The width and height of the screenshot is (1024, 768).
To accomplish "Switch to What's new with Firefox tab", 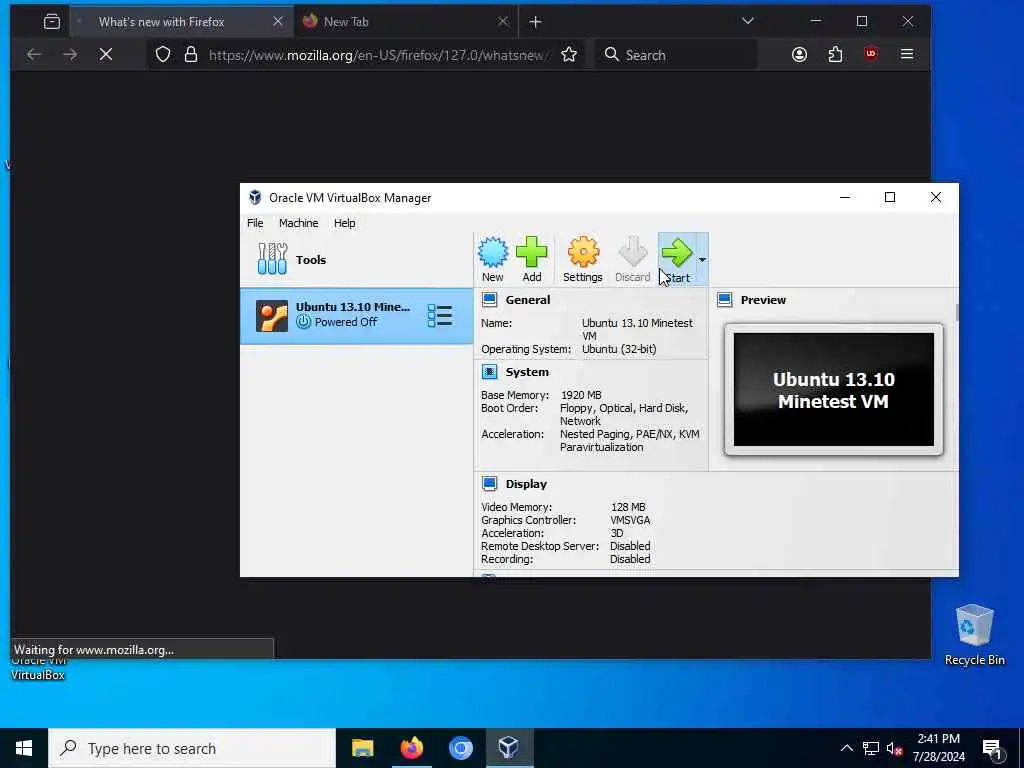I will point(182,22).
